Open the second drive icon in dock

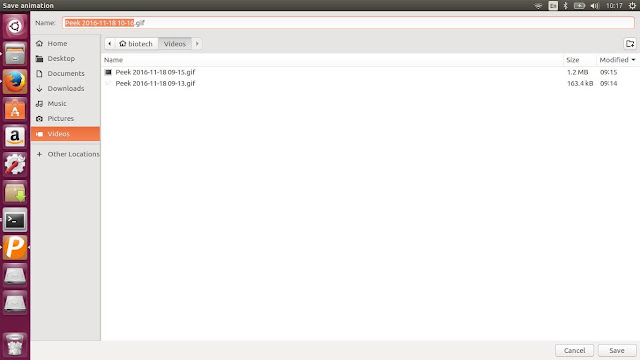tap(15, 303)
